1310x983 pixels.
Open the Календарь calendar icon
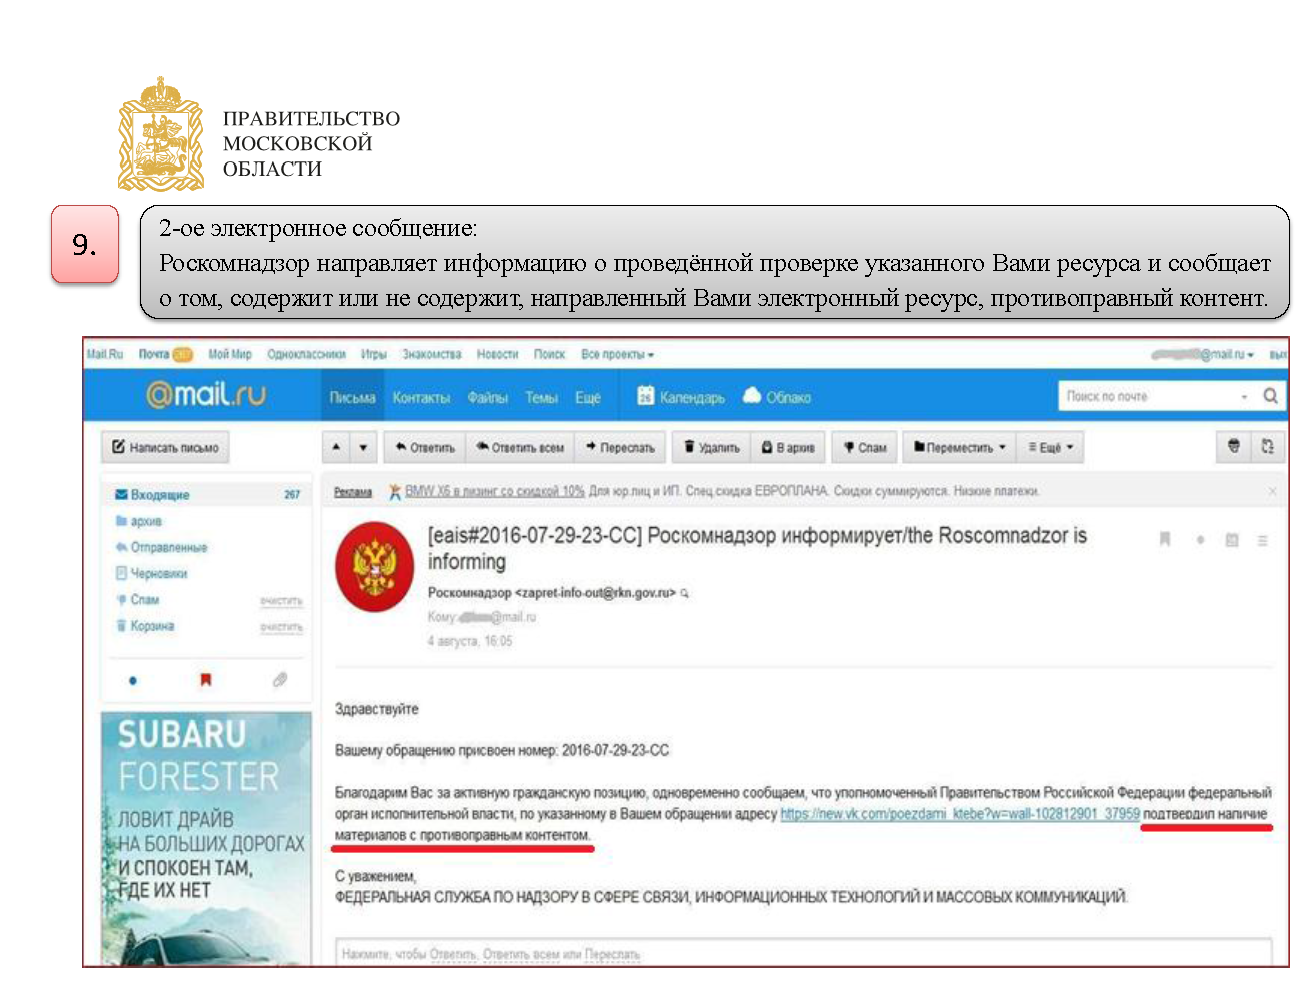click(x=645, y=396)
